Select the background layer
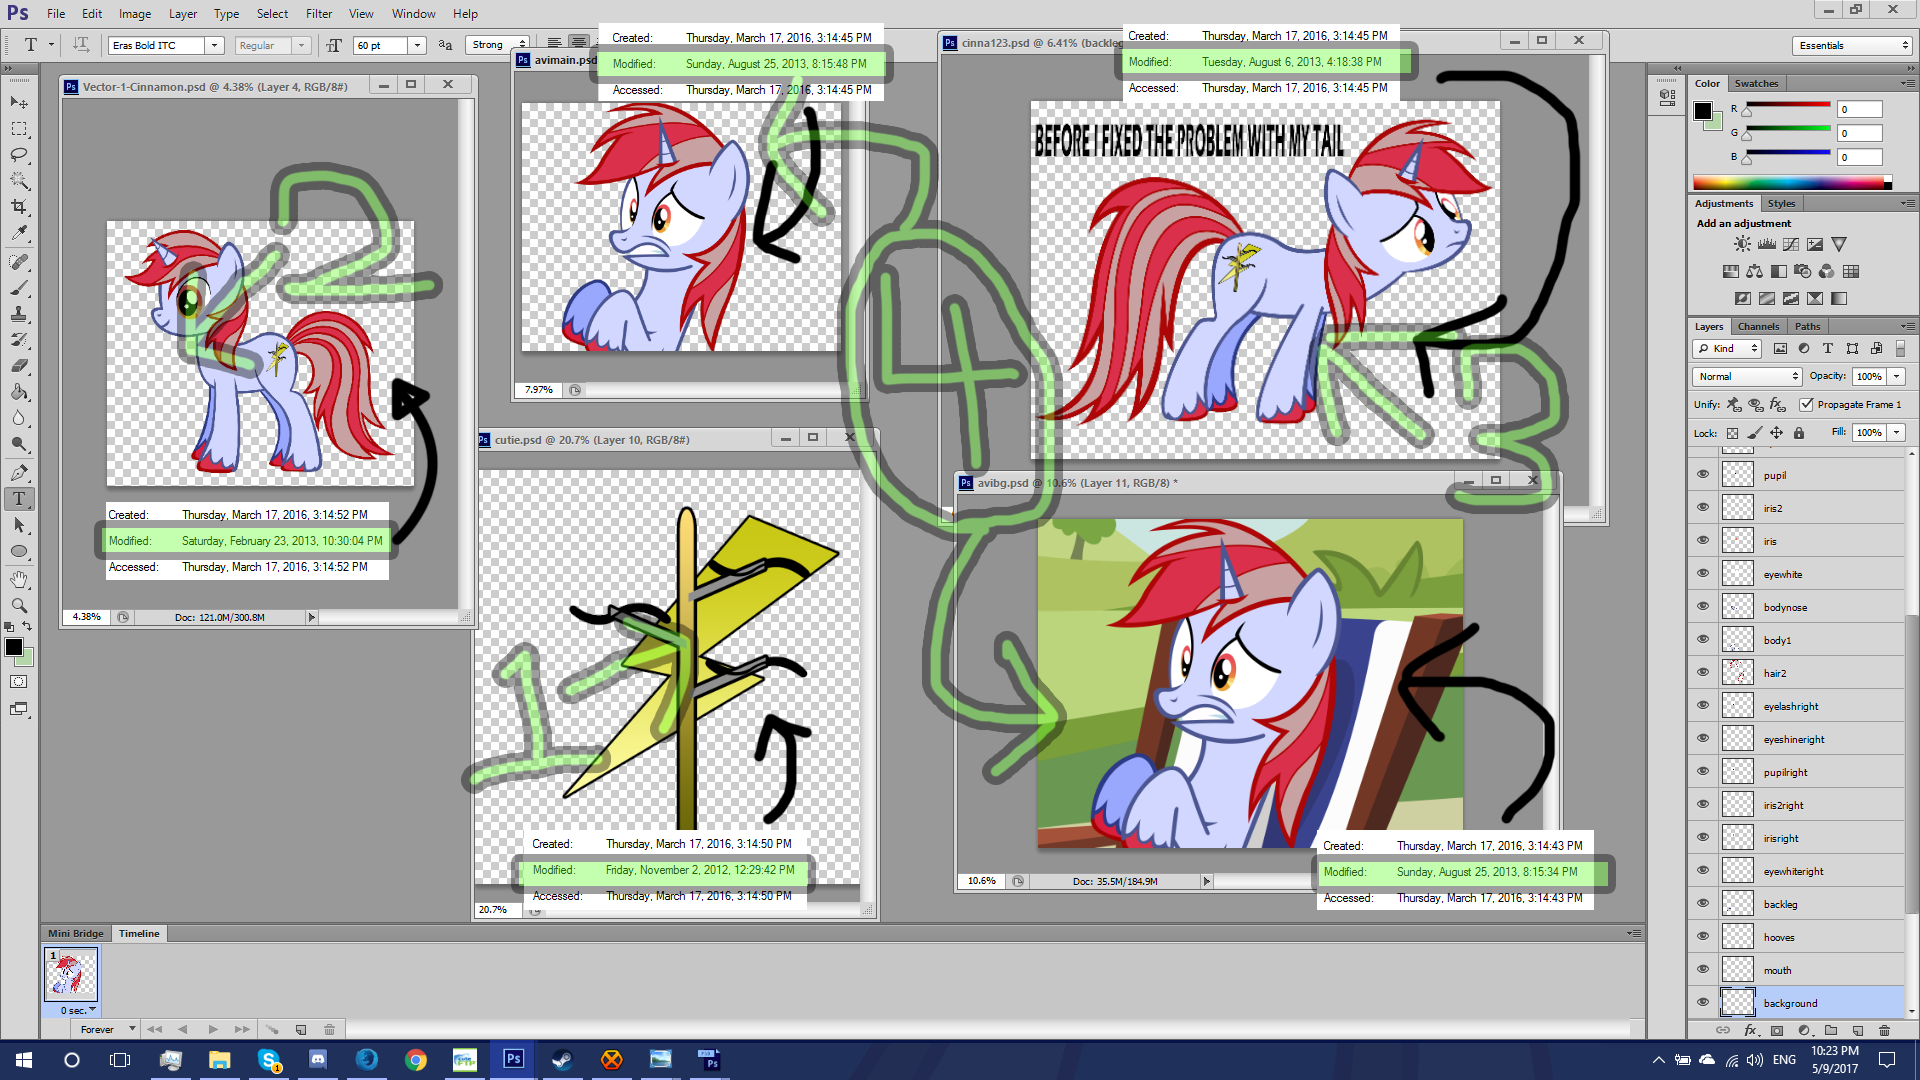This screenshot has width=1920, height=1080. click(x=1790, y=1003)
